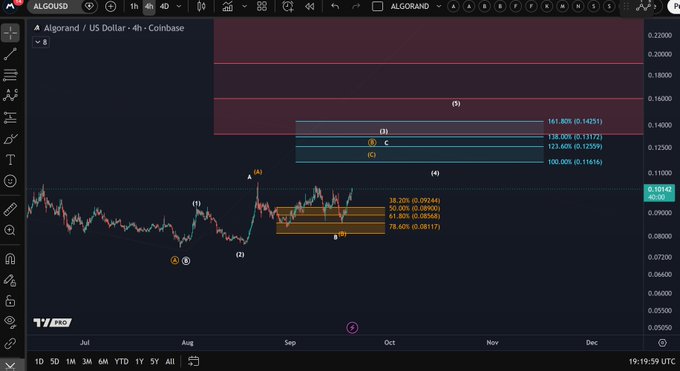Viewport: 680px width, 371px height.
Task: Open the emoji and icons tool
Action: [10, 181]
